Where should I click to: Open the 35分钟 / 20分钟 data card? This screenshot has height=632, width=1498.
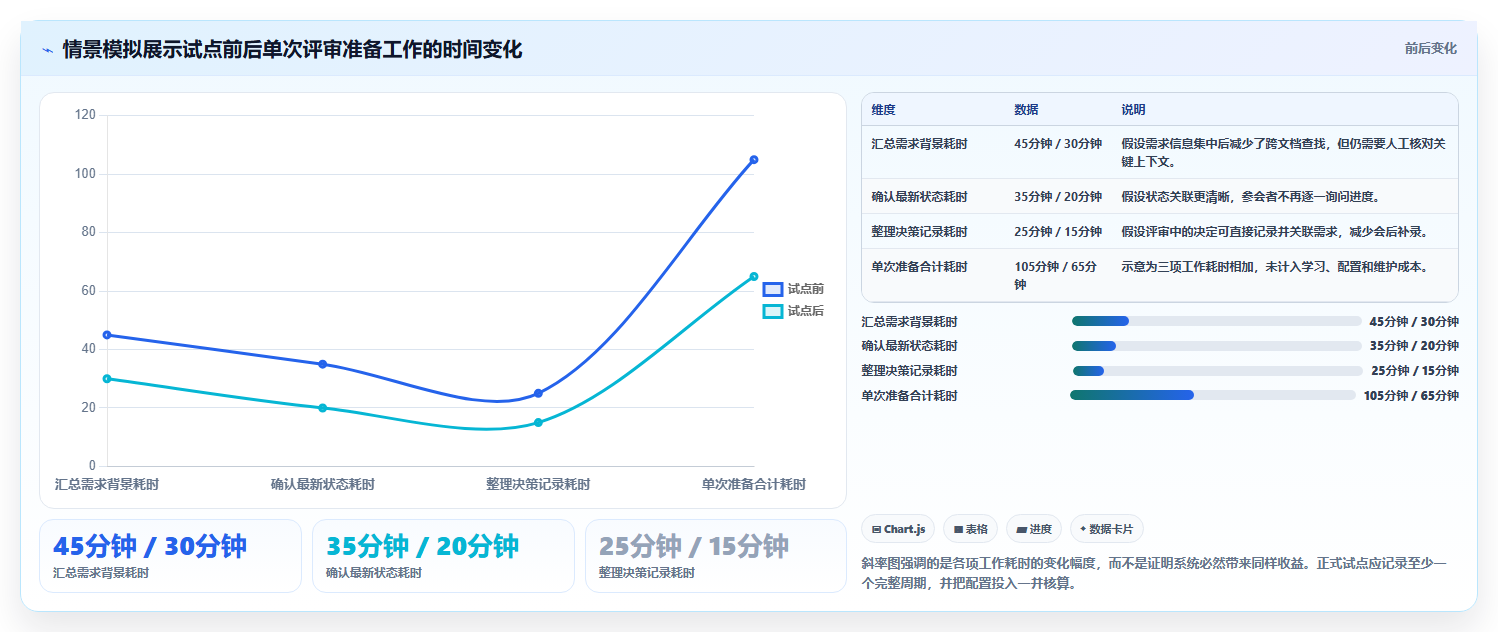coord(443,556)
